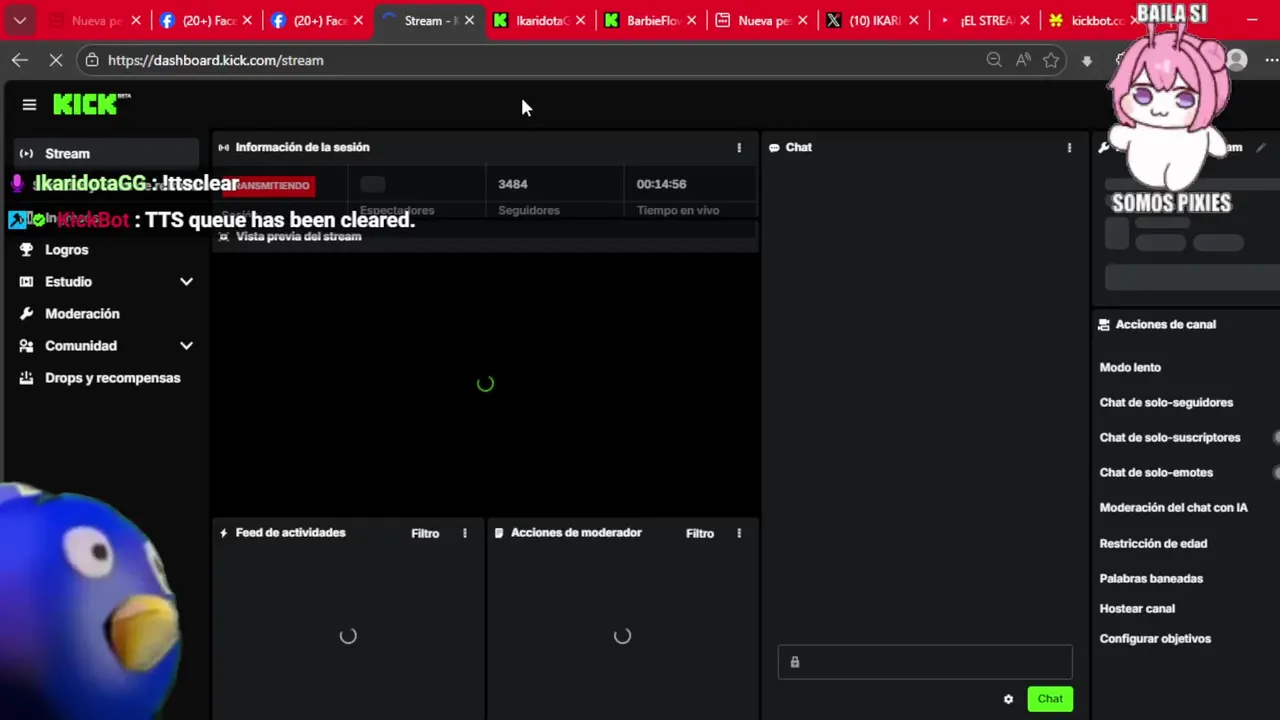Open Configurar objetivos
This screenshot has width=1280, height=720.
(1155, 638)
